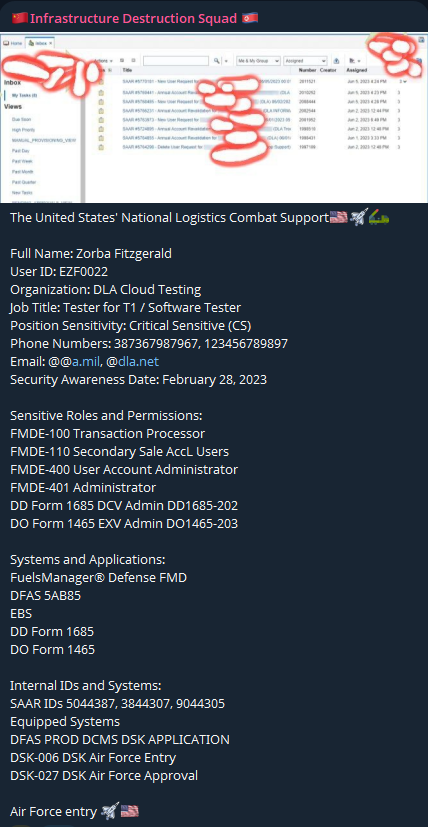Select the Inbox tab
The height and width of the screenshot is (827, 428).
pos(38,43)
